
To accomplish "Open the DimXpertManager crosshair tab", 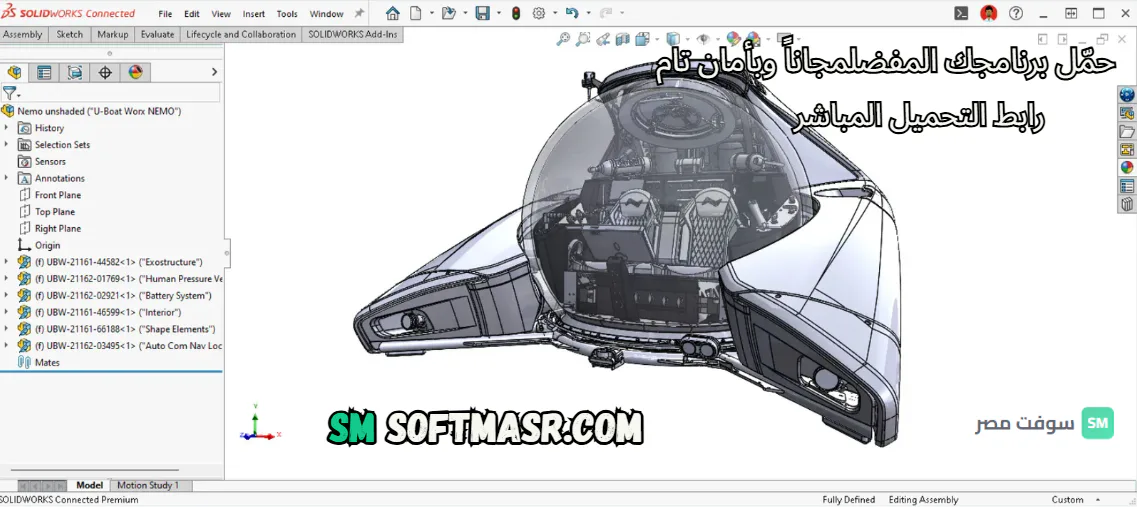I will 105,72.
